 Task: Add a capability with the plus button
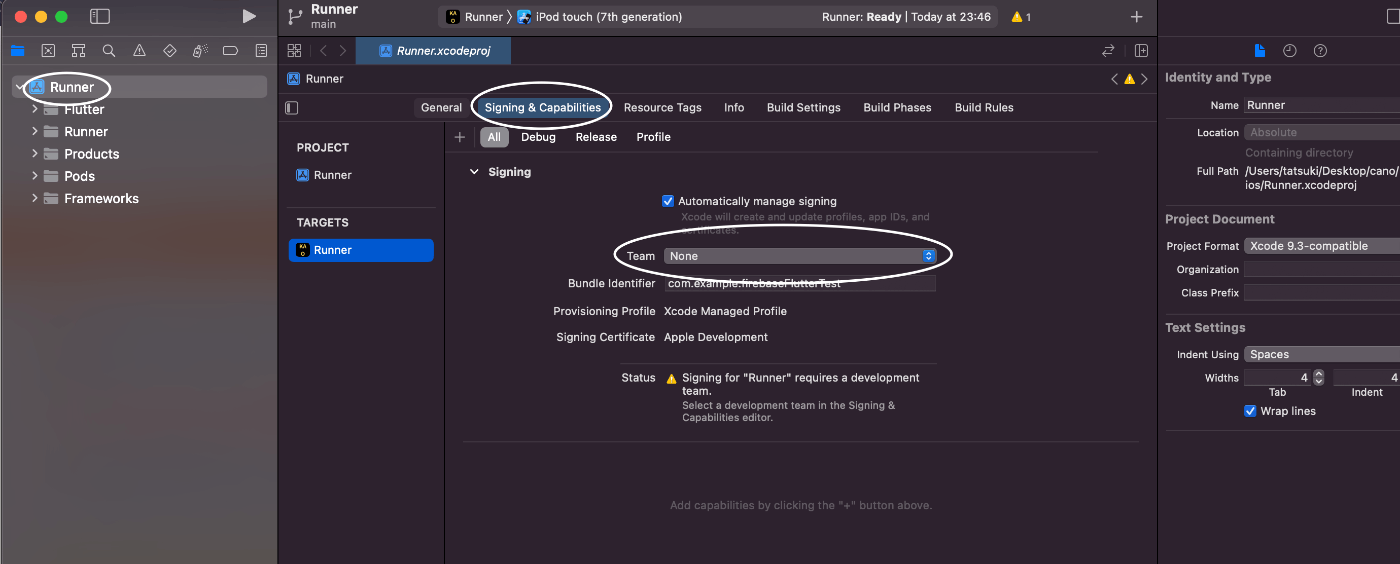tap(460, 137)
